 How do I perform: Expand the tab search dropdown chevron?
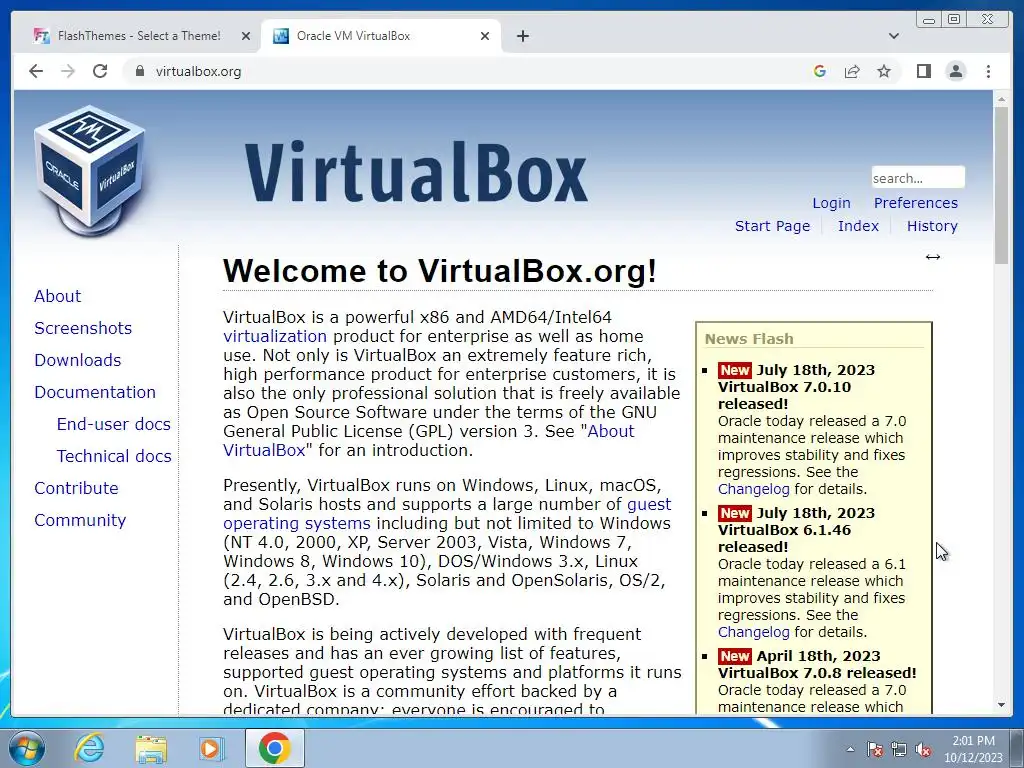click(894, 36)
